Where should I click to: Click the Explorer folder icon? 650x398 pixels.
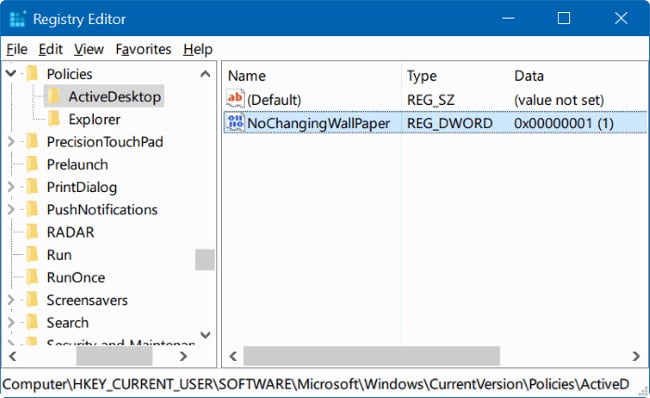(54, 119)
